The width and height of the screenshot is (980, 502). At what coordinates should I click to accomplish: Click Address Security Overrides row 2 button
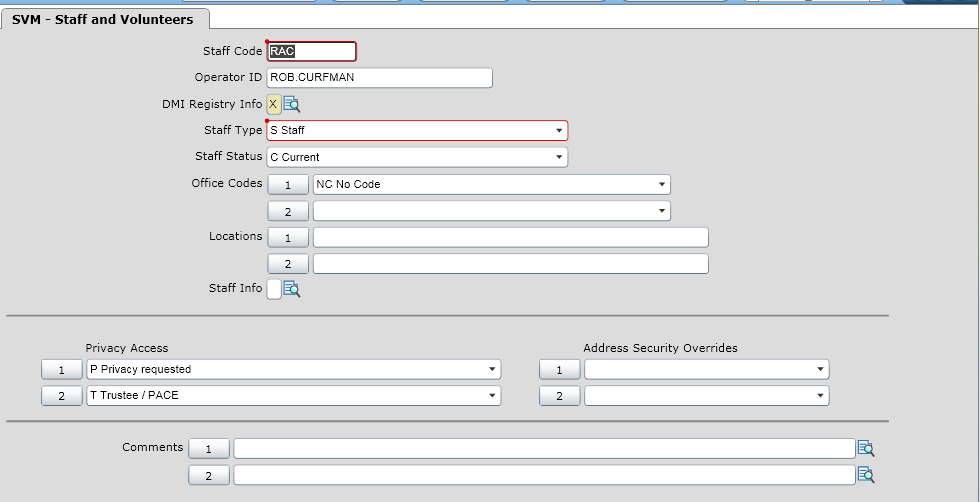(x=559, y=396)
